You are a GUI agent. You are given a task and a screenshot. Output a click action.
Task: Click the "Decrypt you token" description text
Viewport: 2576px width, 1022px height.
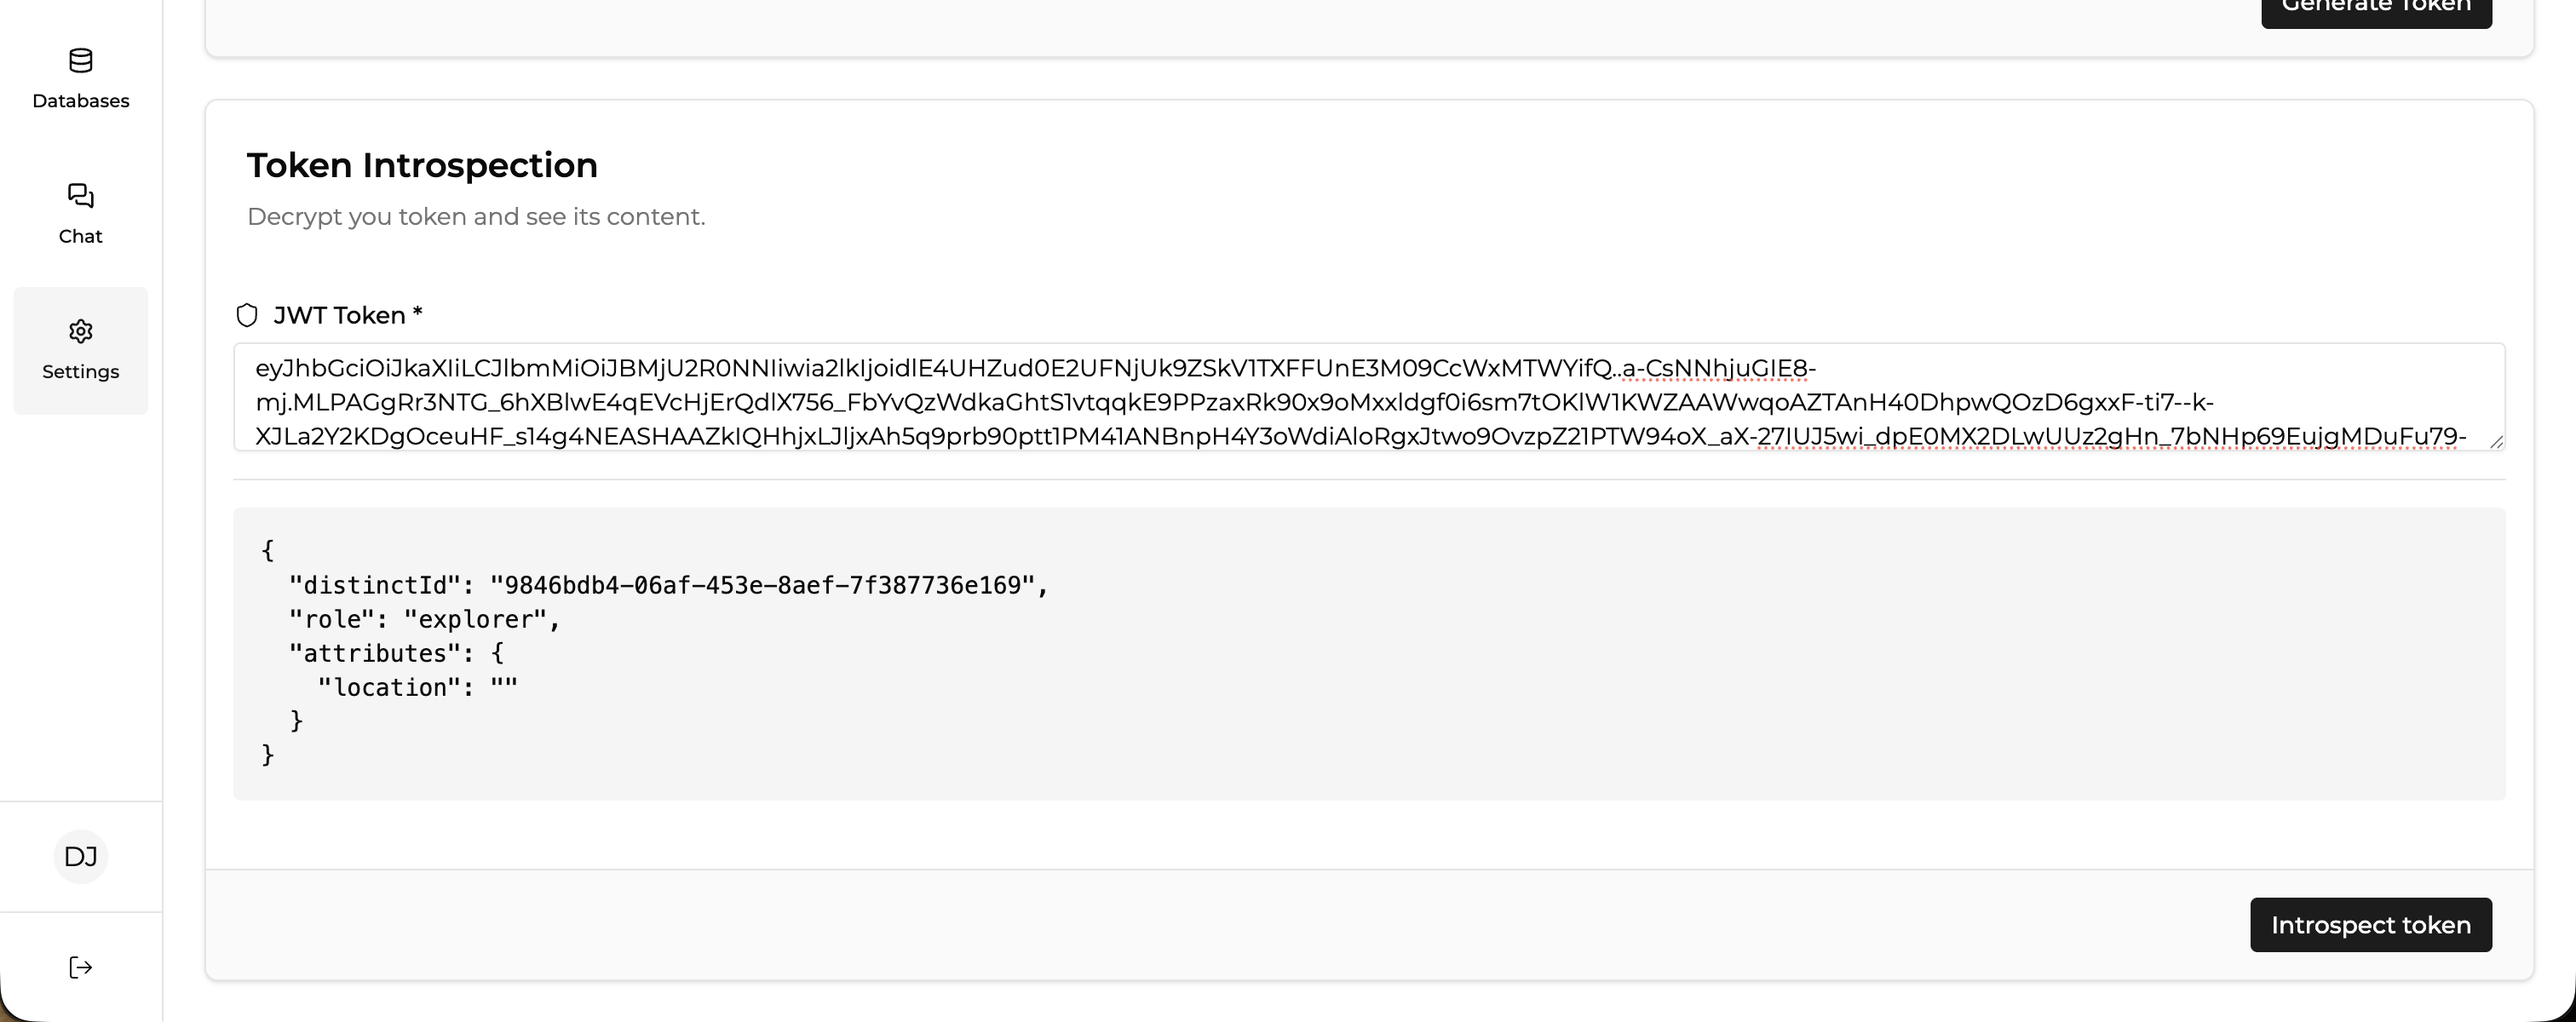(x=476, y=217)
